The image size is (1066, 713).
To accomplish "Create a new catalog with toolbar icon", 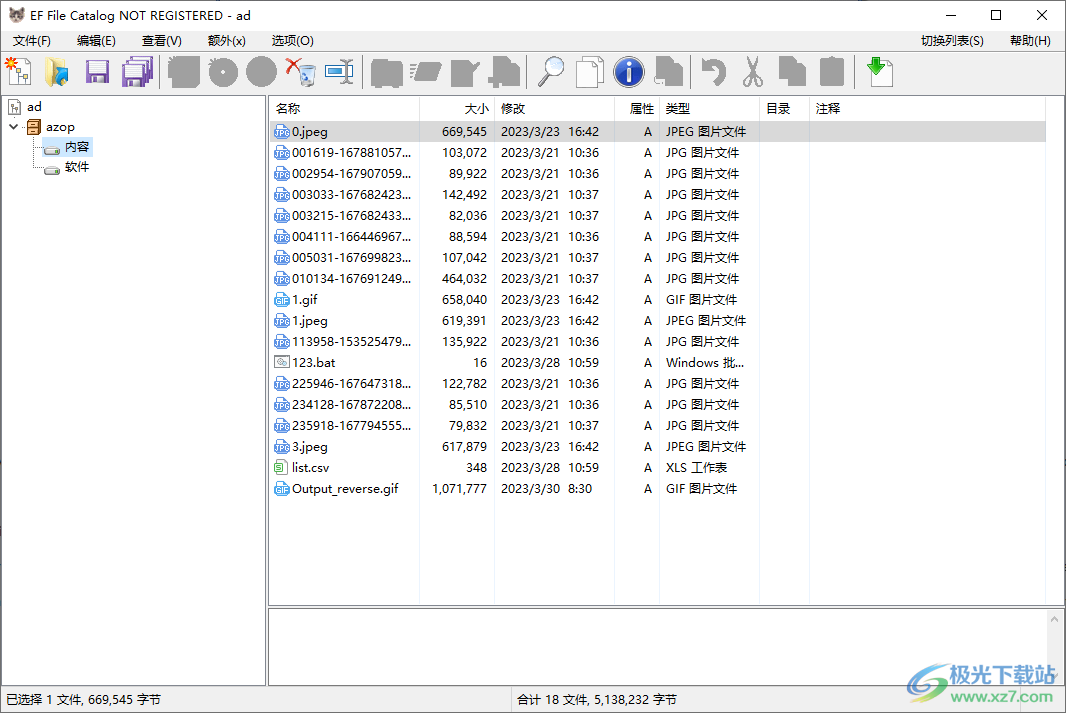I will pyautogui.click(x=18, y=71).
